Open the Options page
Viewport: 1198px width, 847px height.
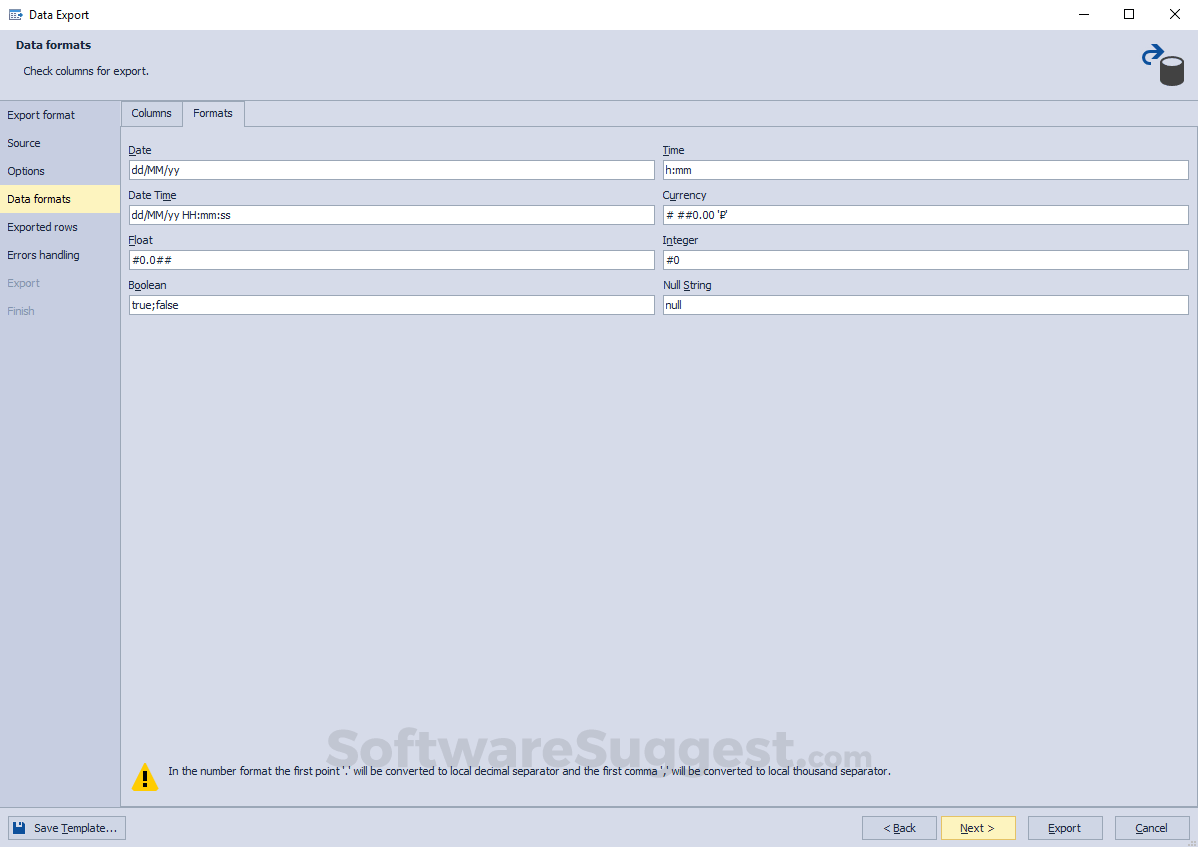[x=26, y=170]
